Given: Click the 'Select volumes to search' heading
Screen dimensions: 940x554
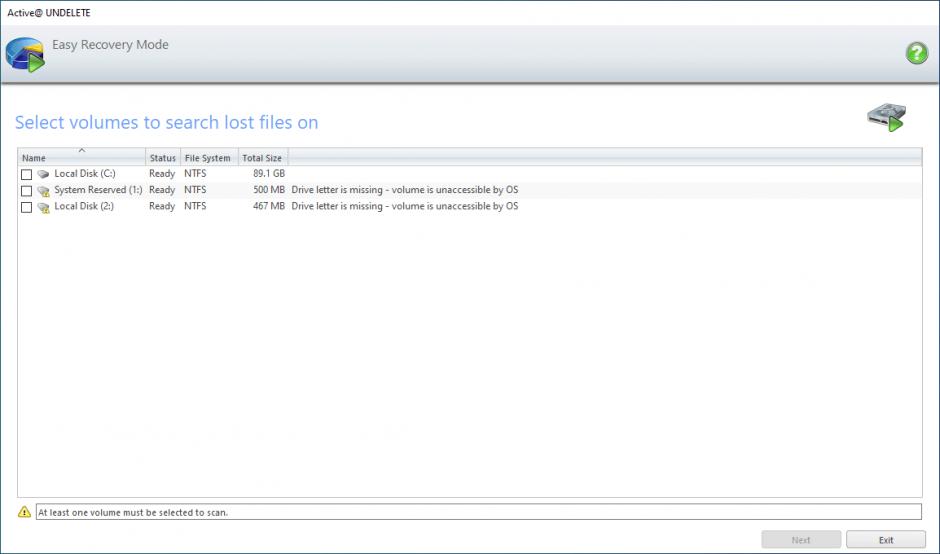Looking at the screenshot, I should tap(167, 122).
